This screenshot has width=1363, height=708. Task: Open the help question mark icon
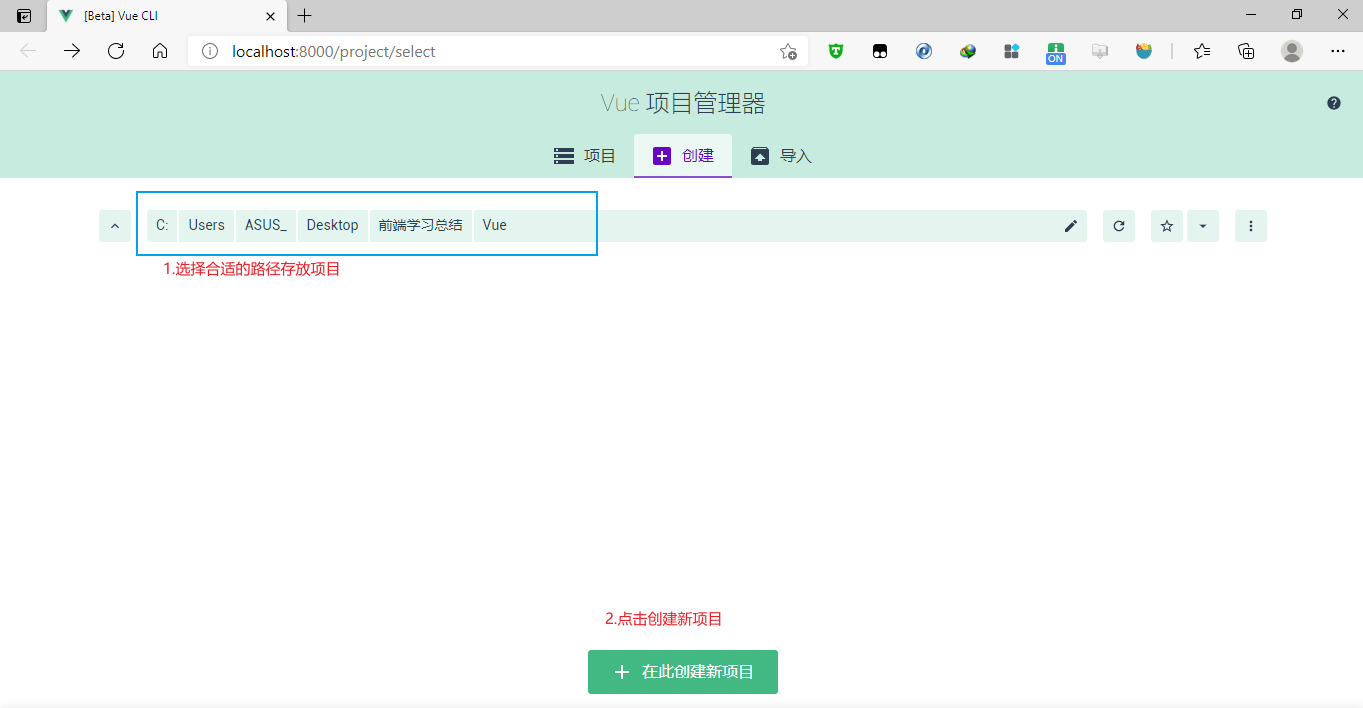click(1334, 103)
